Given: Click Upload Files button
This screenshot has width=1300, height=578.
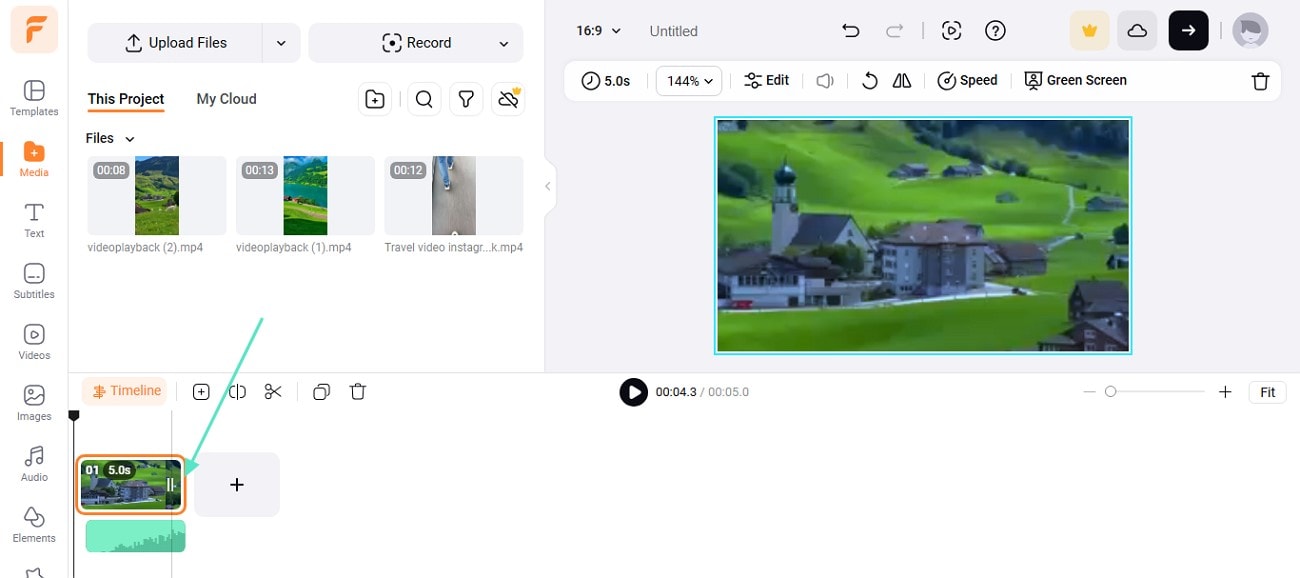Looking at the screenshot, I should [175, 43].
